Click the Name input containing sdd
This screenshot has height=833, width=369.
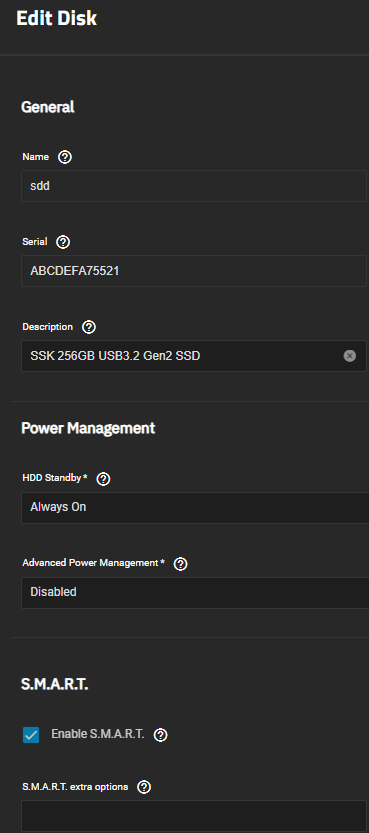tap(194, 186)
